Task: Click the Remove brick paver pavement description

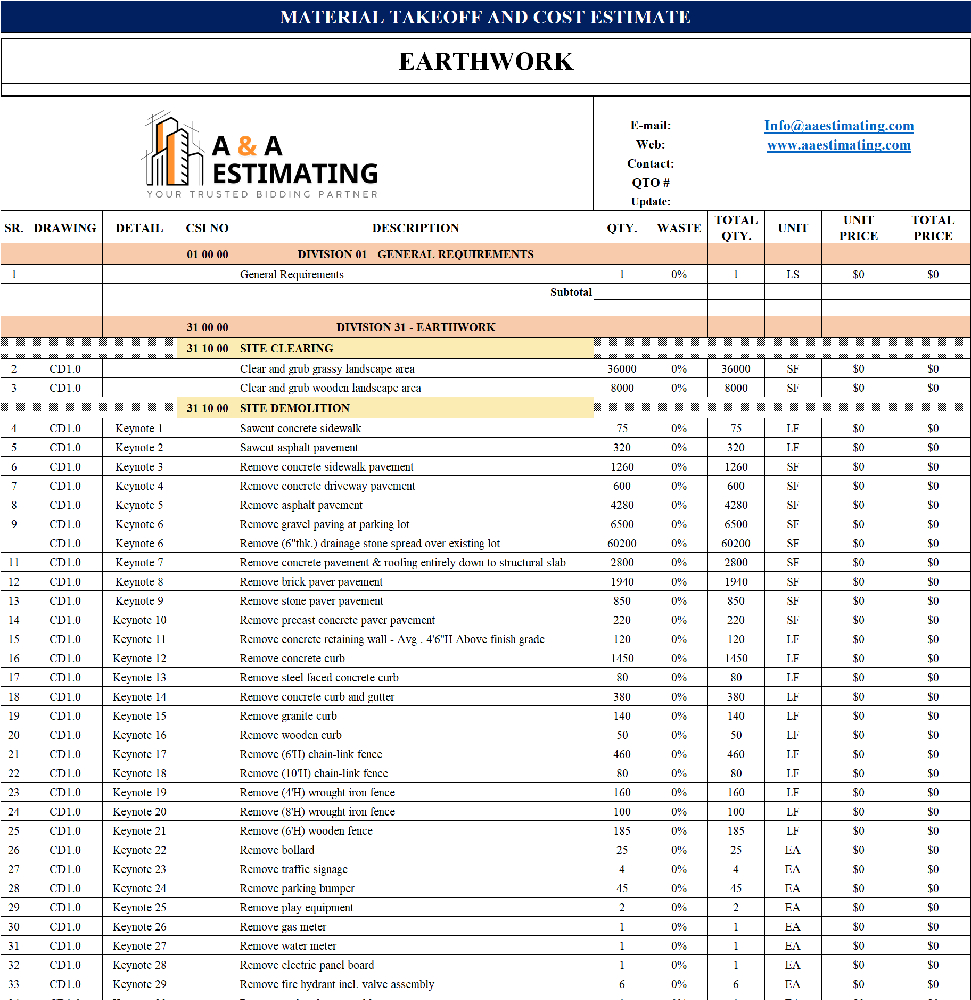Action: click(311, 582)
